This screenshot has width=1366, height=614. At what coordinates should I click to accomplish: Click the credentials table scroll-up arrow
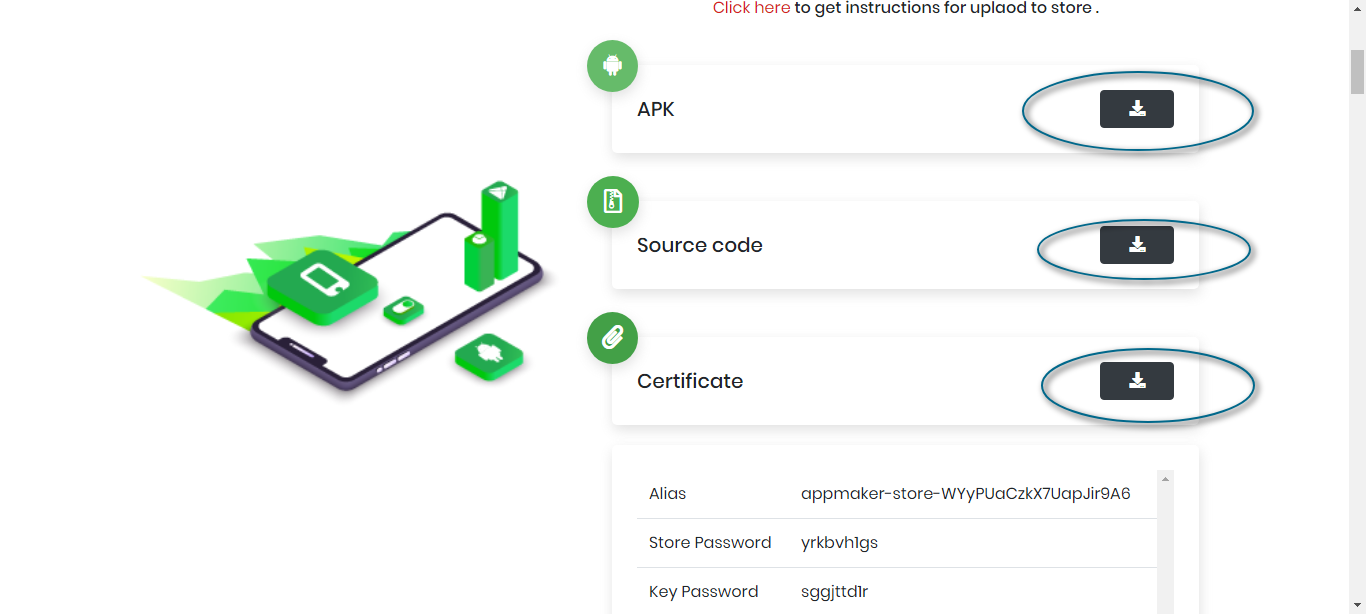(1165, 479)
